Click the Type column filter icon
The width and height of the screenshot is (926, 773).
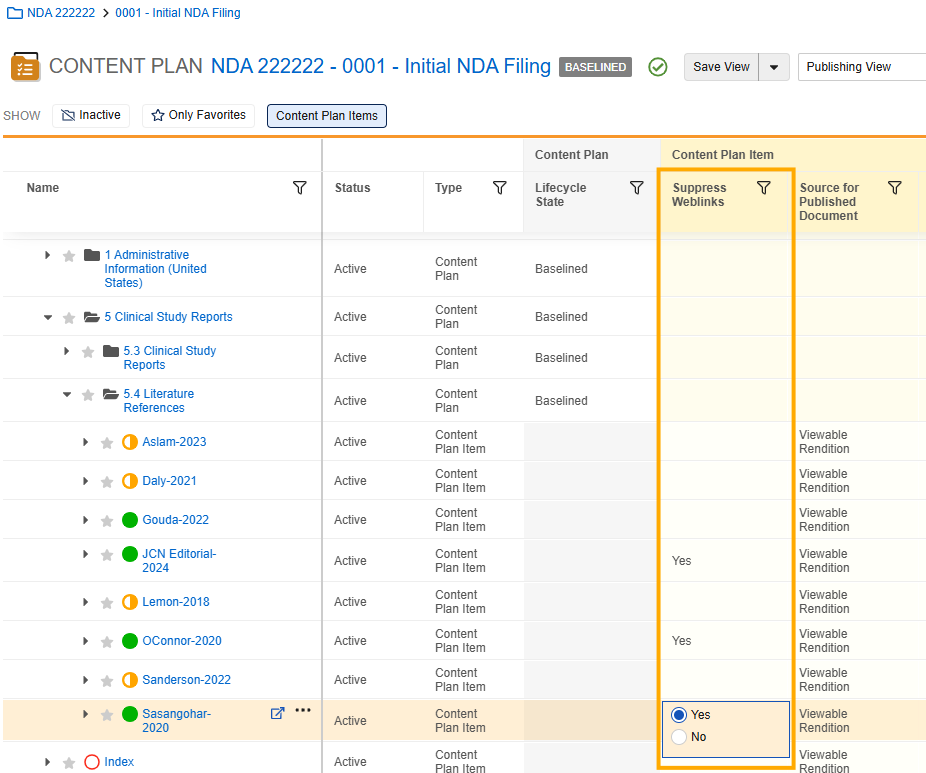click(x=500, y=188)
